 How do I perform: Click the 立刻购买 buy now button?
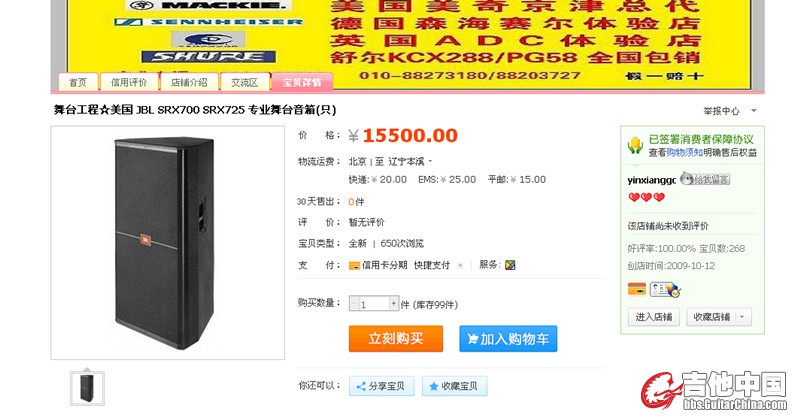[x=395, y=338]
